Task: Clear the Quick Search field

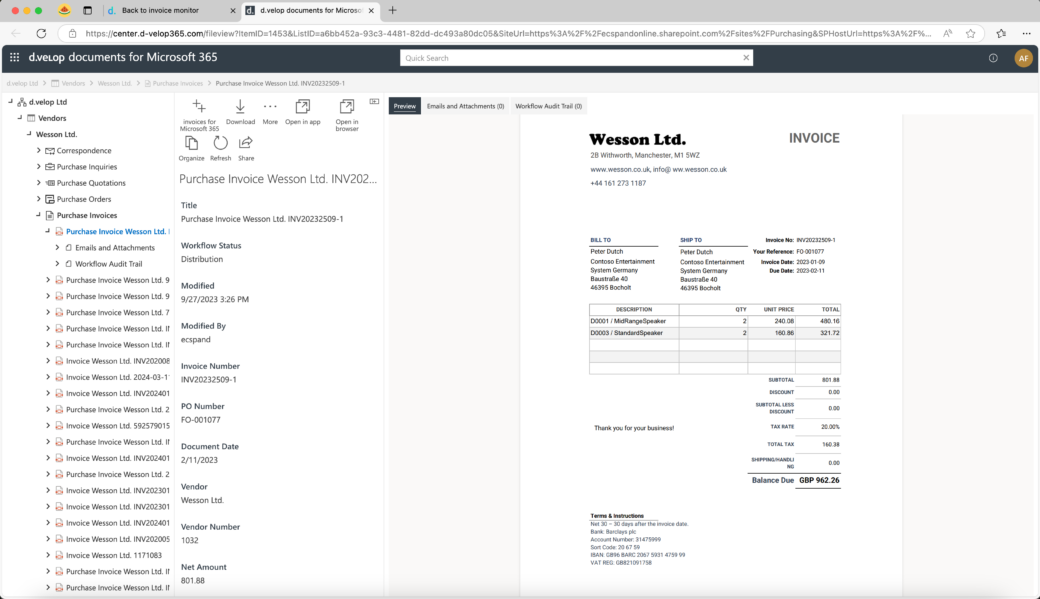Action: tap(746, 58)
